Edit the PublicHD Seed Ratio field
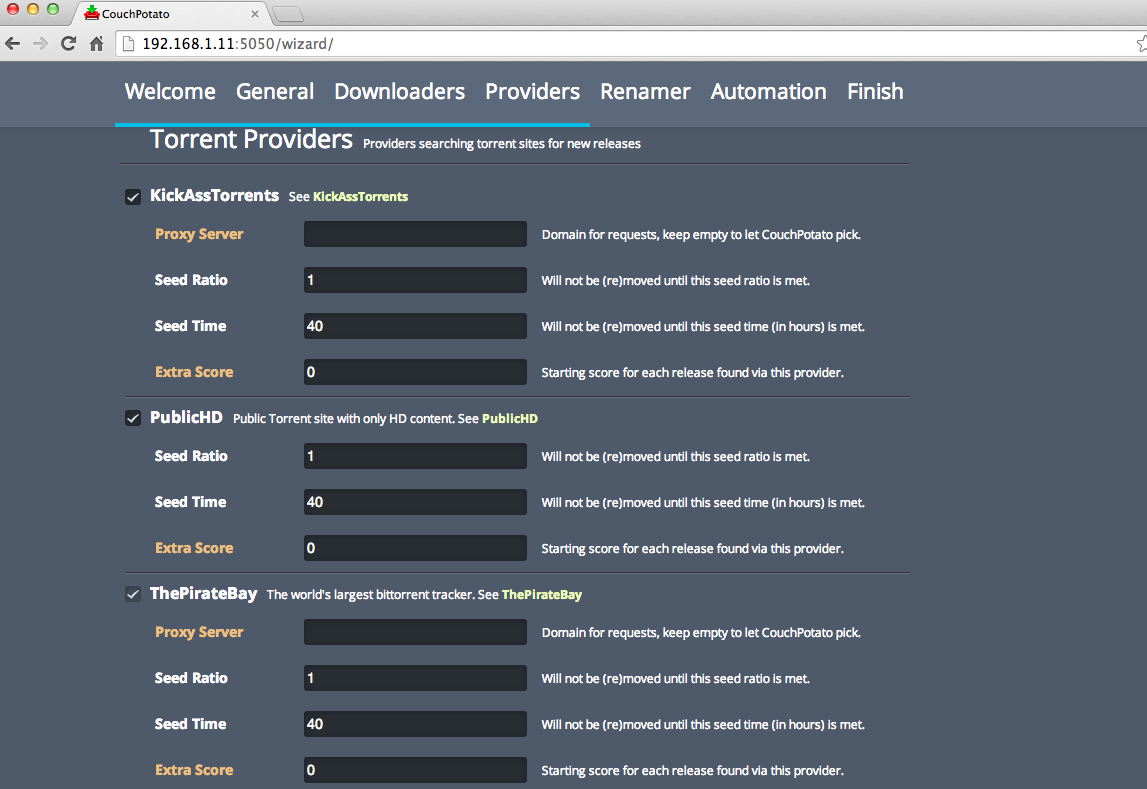1147x789 pixels. [415, 456]
